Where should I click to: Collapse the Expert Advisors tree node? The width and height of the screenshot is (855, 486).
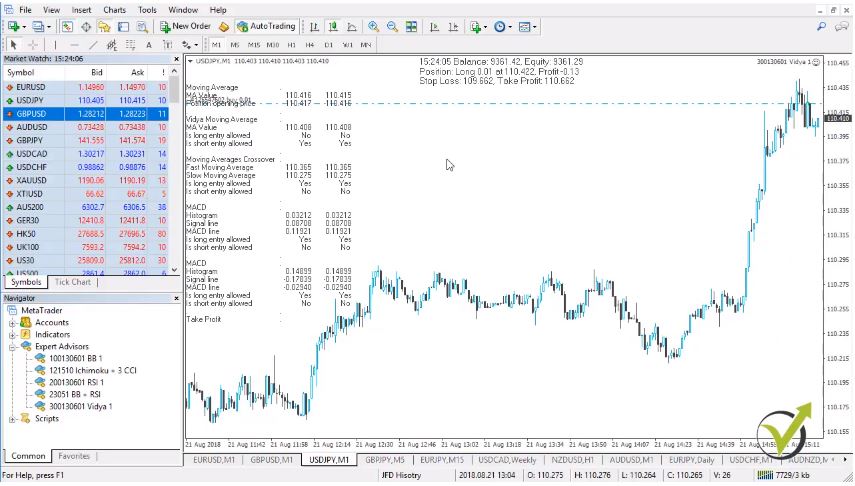pos(12,347)
